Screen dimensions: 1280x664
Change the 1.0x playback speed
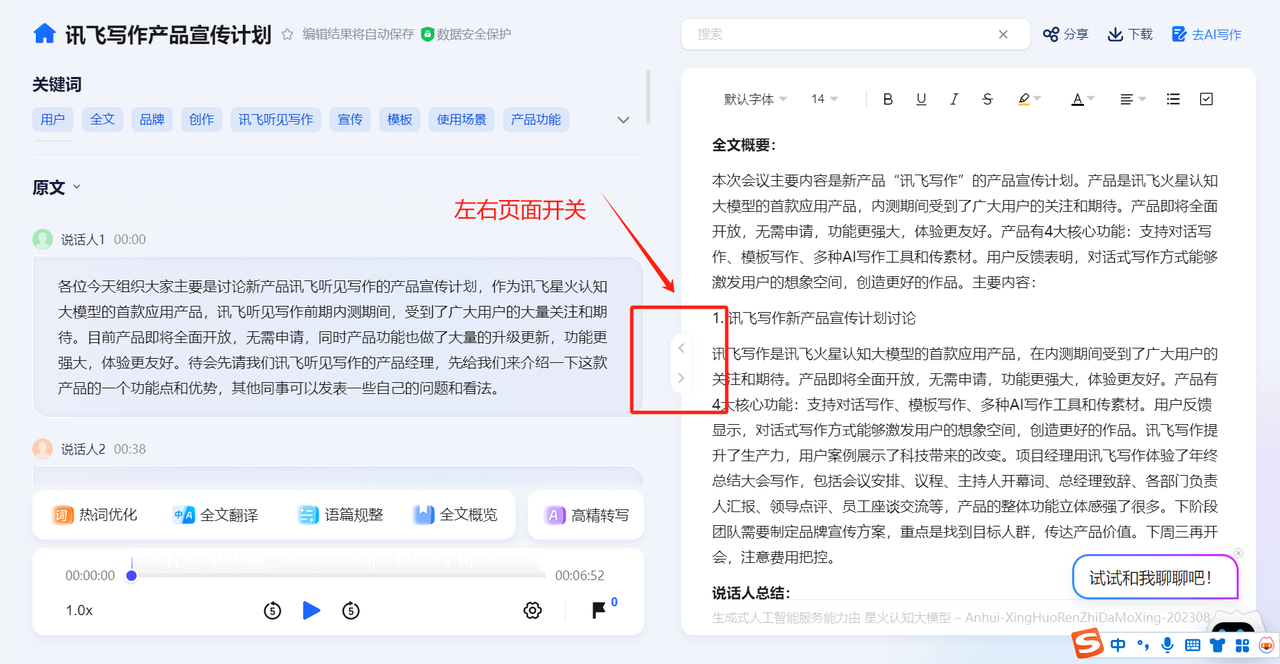79,610
